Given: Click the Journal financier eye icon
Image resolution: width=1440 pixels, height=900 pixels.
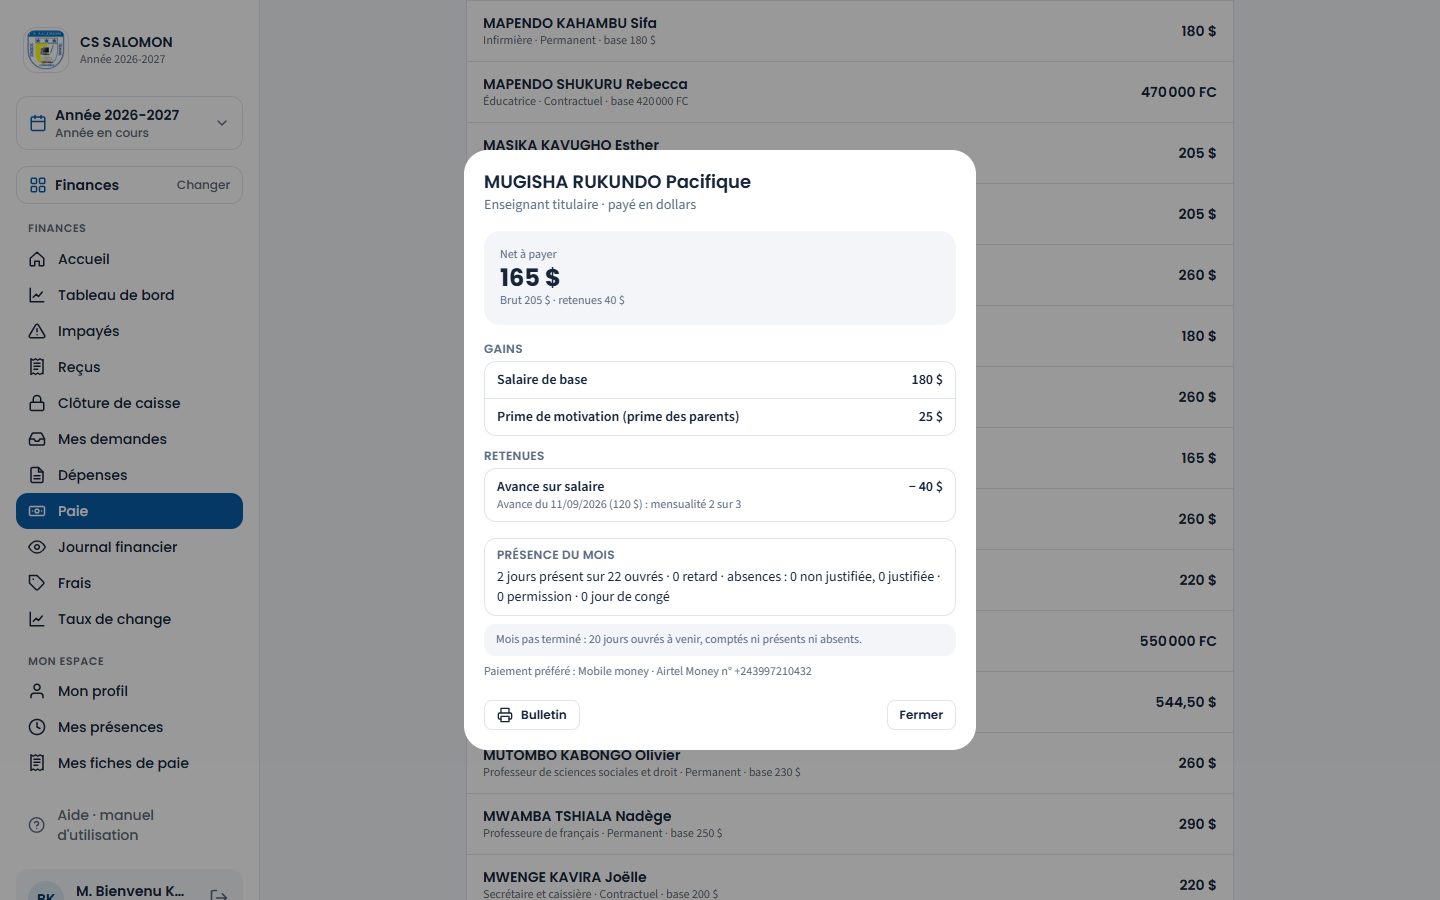Looking at the screenshot, I should (37, 547).
